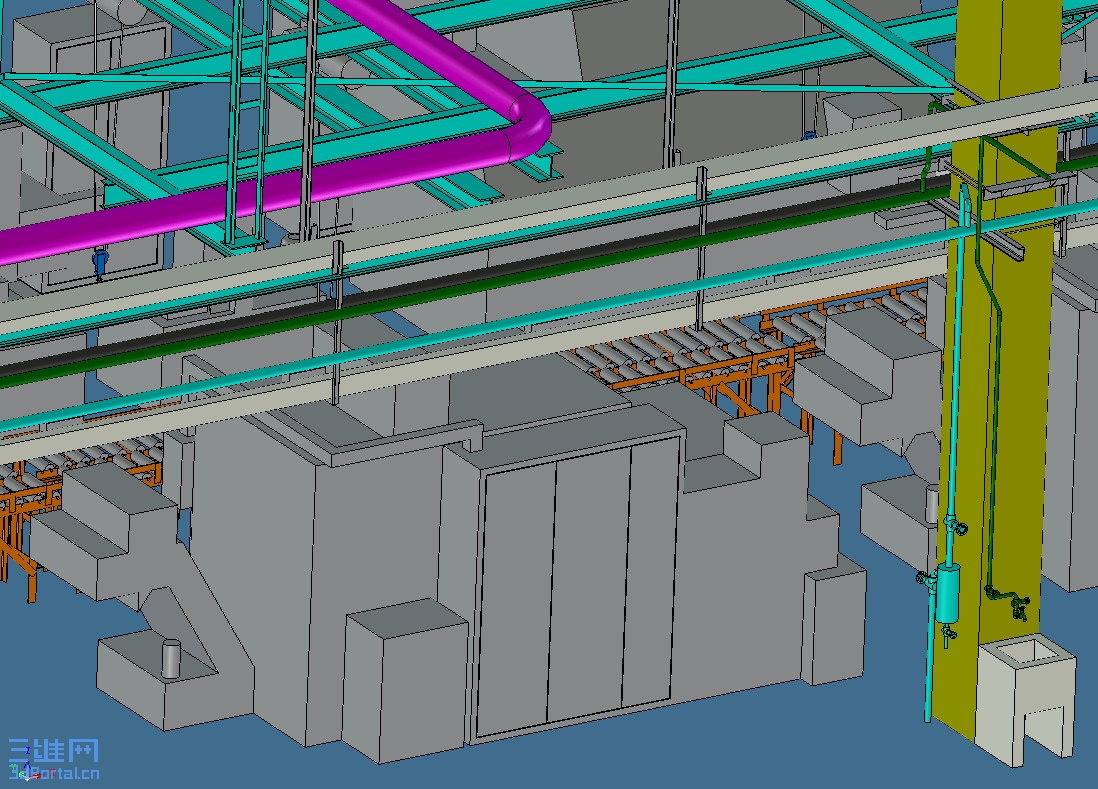Select the magenta pipe elbow bend
The width and height of the screenshot is (1098, 789).
tap(528, 126)
